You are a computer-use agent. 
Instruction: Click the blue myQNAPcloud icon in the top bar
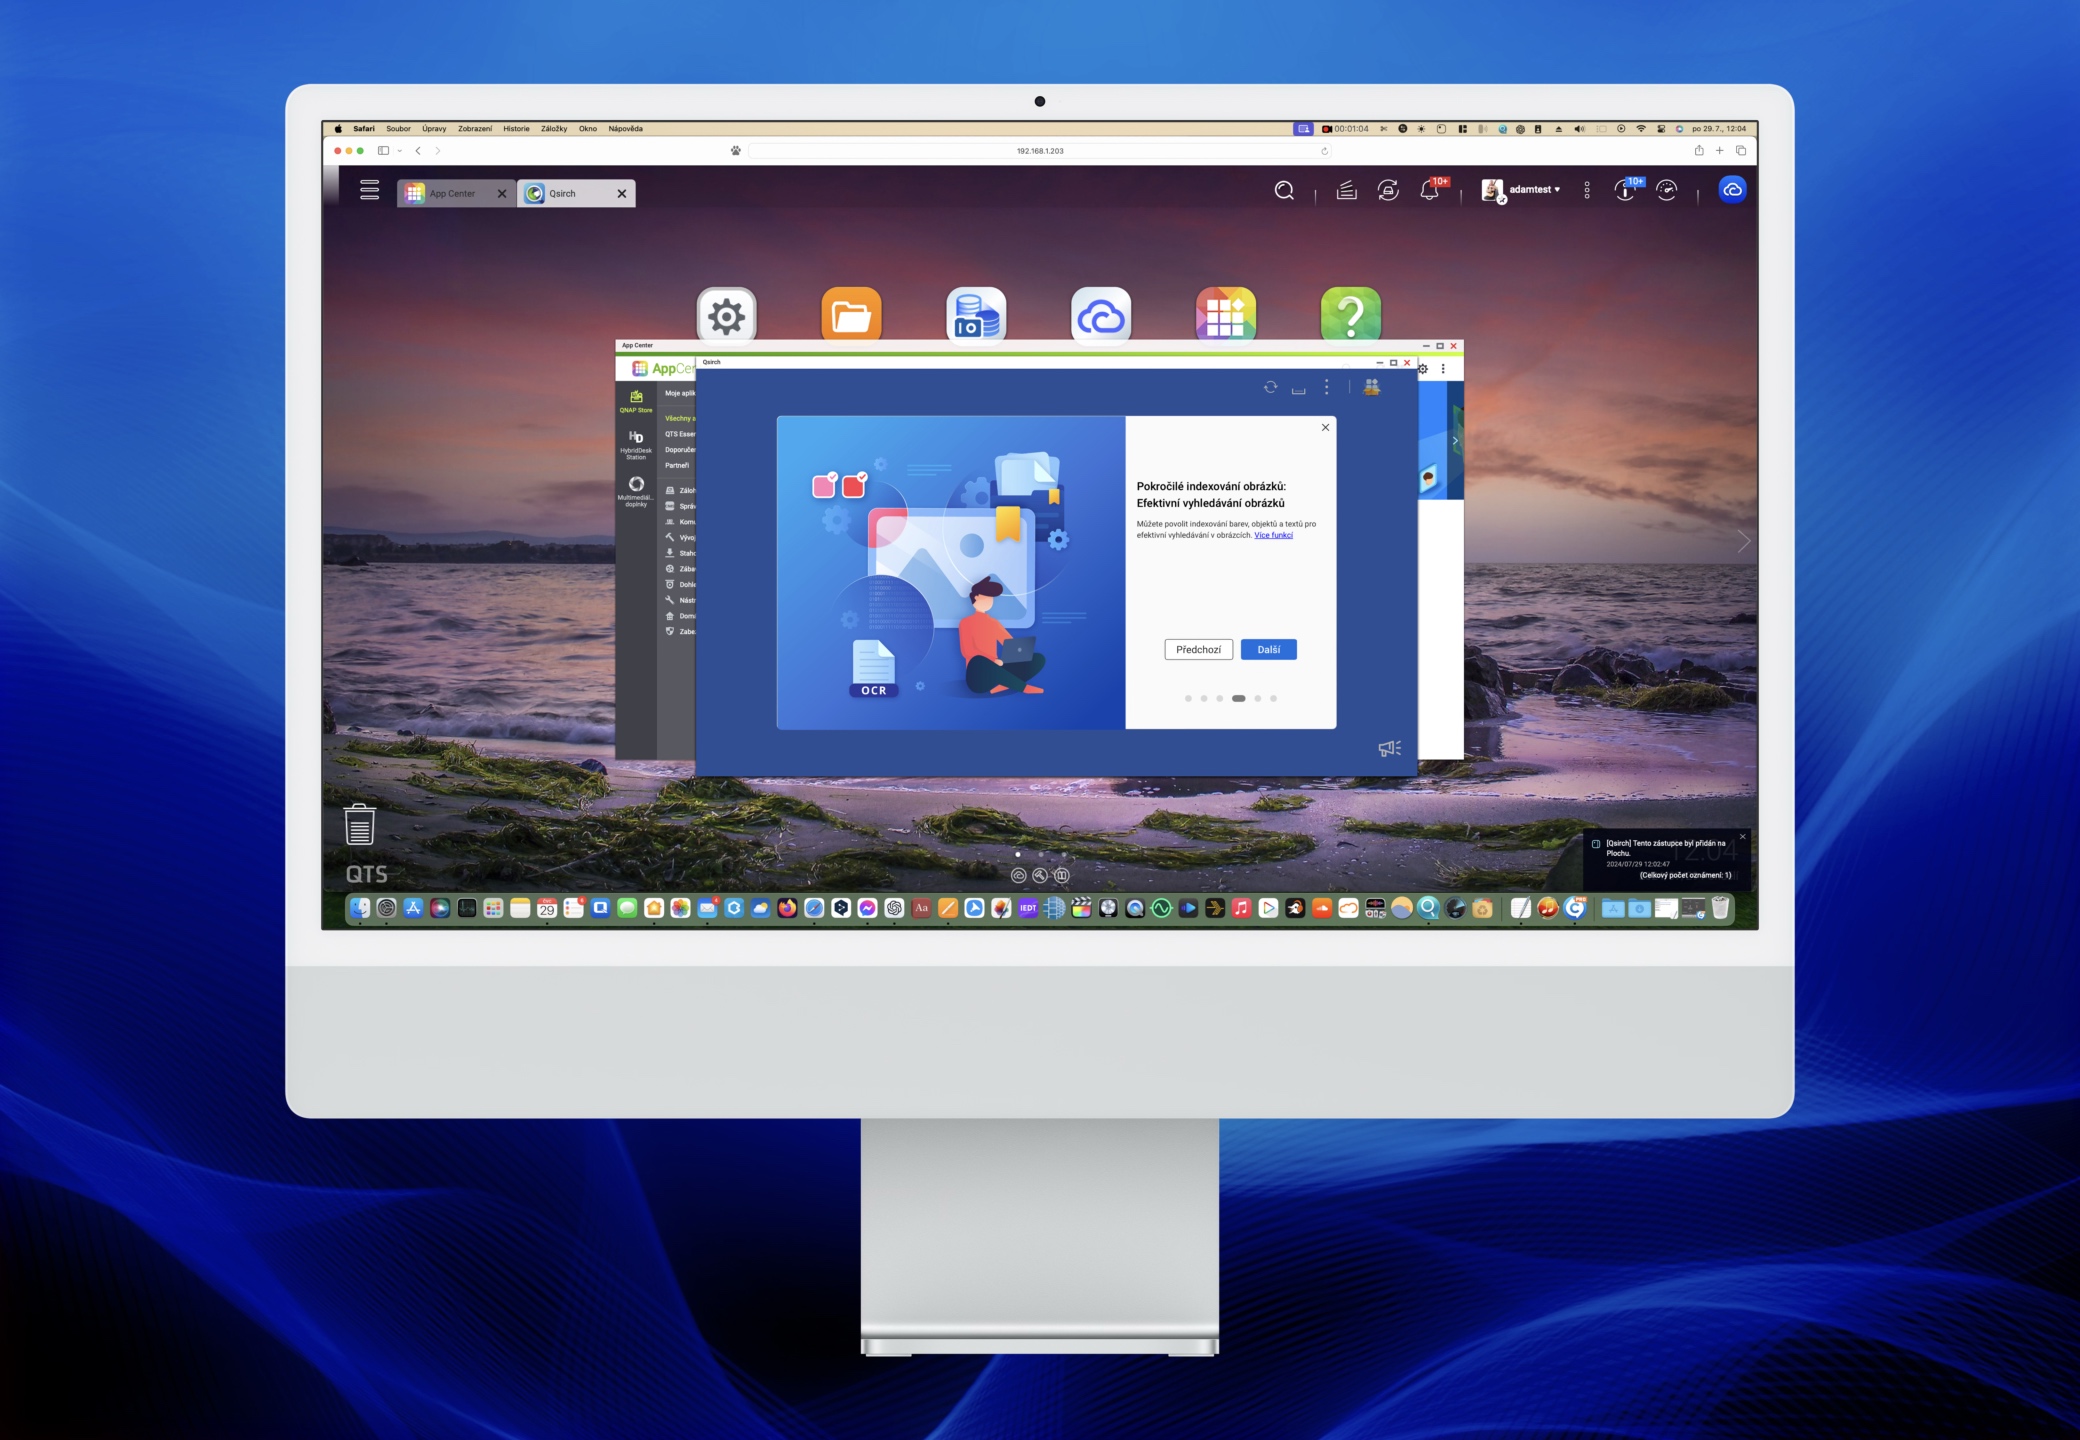click(1732, 189)
